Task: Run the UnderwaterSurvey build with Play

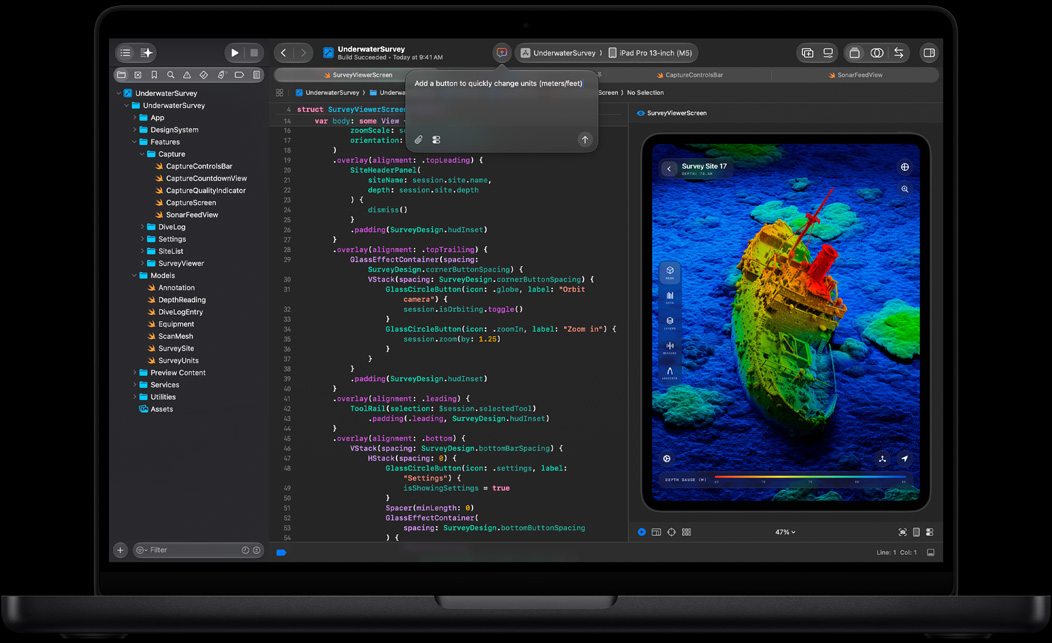Action: [x=235, y=53]
